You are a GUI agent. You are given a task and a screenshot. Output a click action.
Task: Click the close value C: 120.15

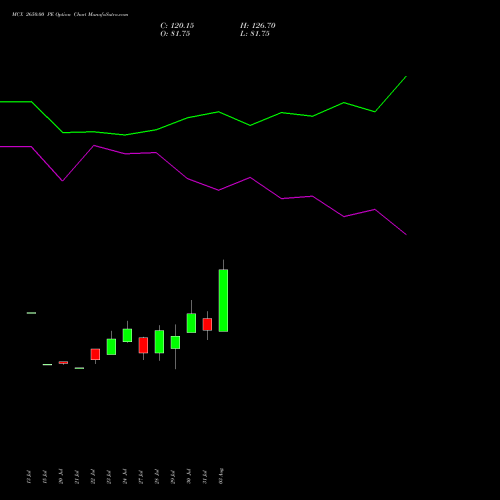click(177, 26)
